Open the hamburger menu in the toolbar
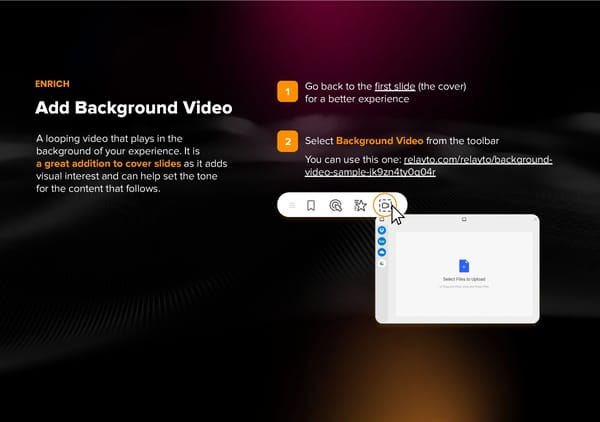The width and height of the screenshot is (600, 422). pyautogui.click(x=292, y=206)
